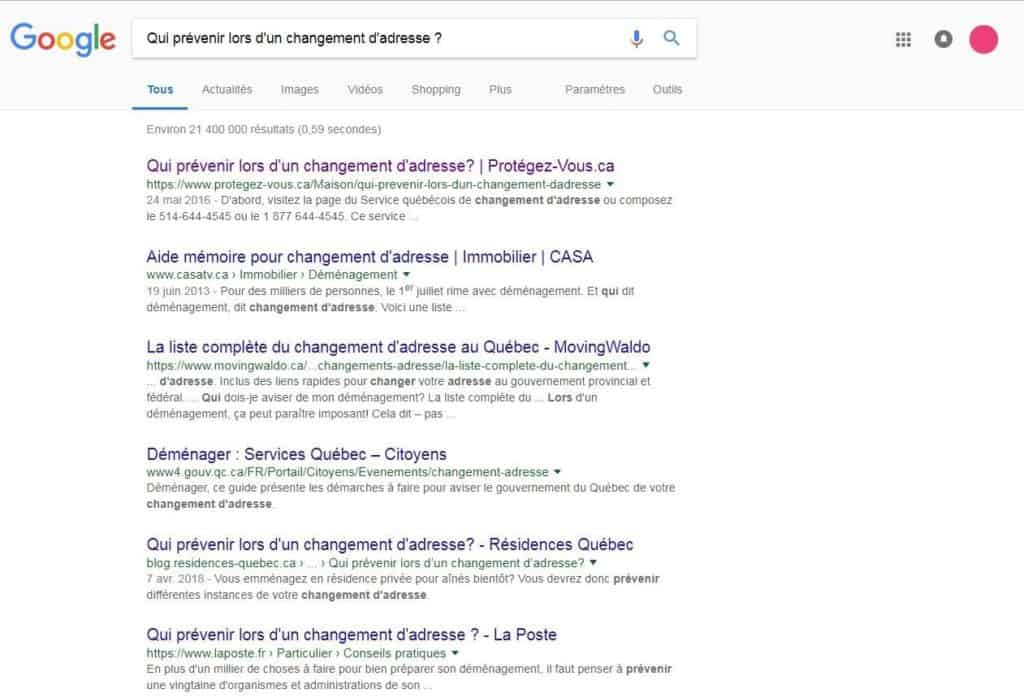Switch to the Vidéos tab
The image size is (1024, 698).
tap(365, 89)
